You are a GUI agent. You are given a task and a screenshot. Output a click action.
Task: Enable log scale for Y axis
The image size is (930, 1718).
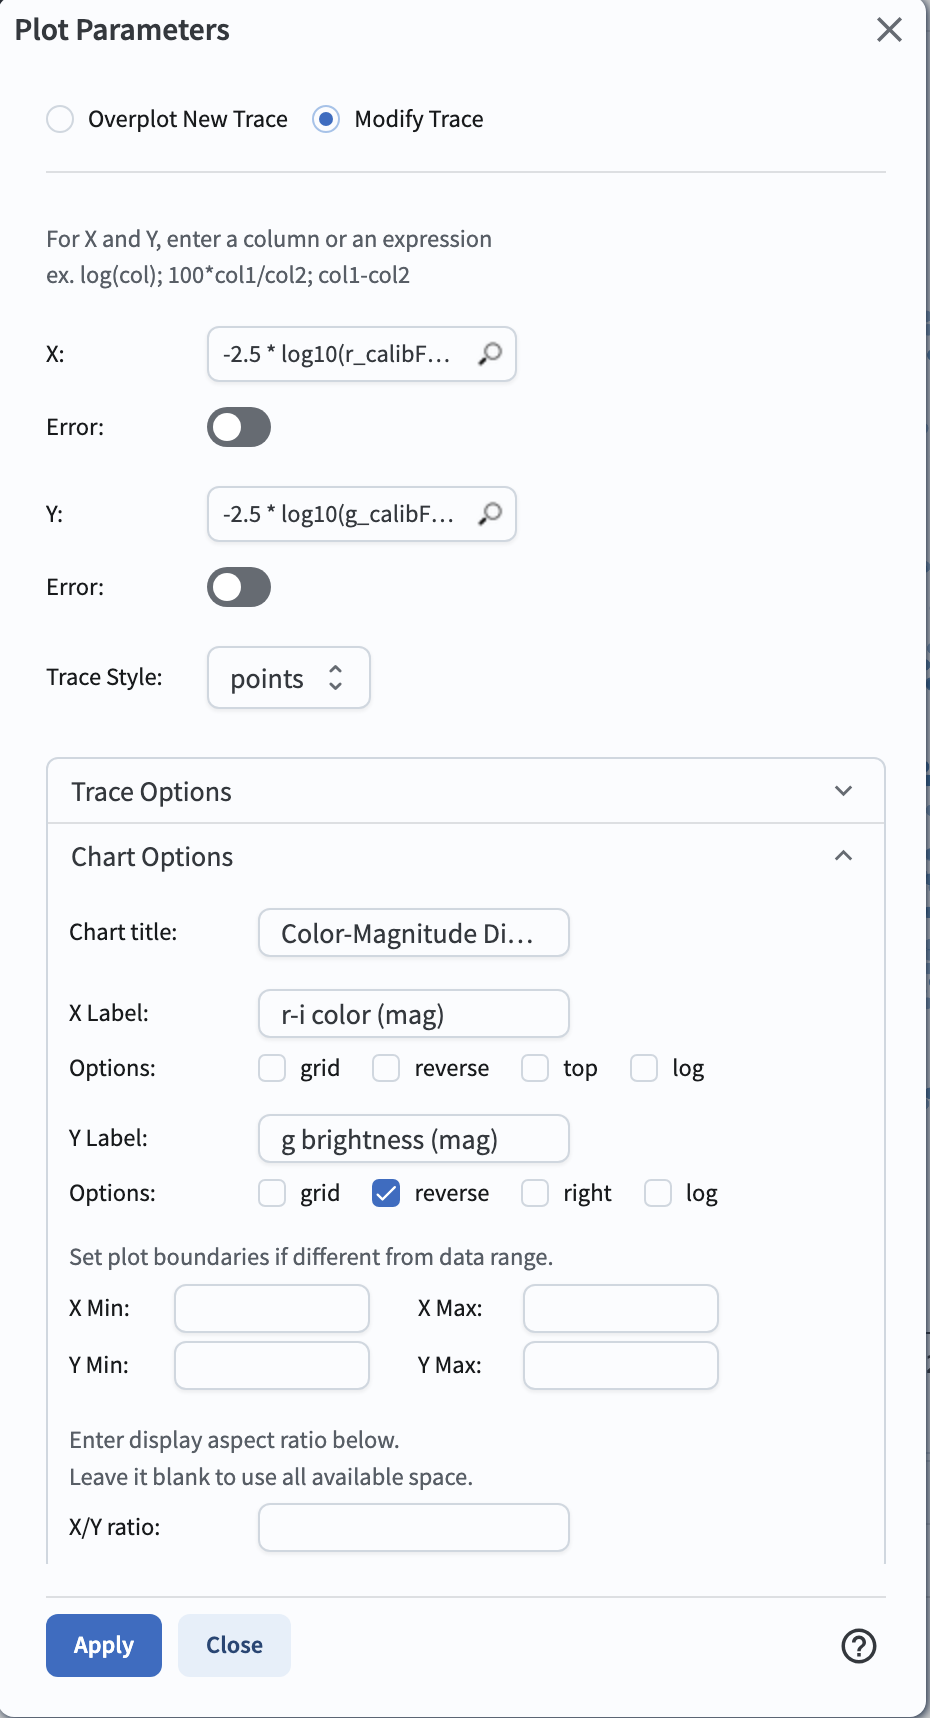658,1193
